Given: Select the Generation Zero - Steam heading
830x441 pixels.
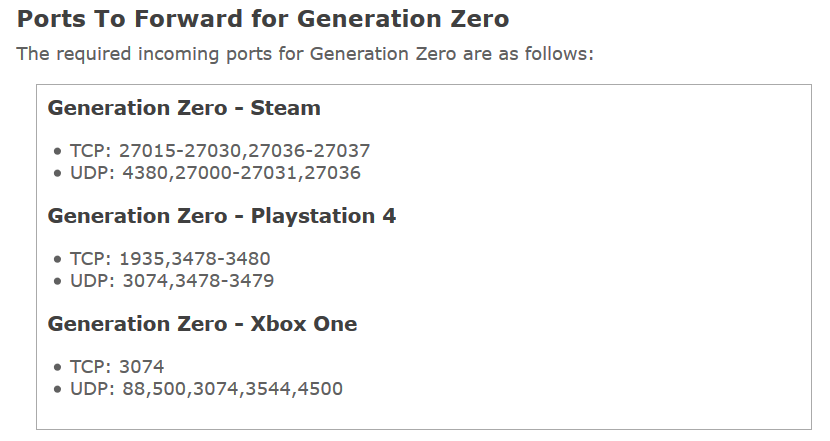Looking at the screenshot, I should click(x=184, y=108).
